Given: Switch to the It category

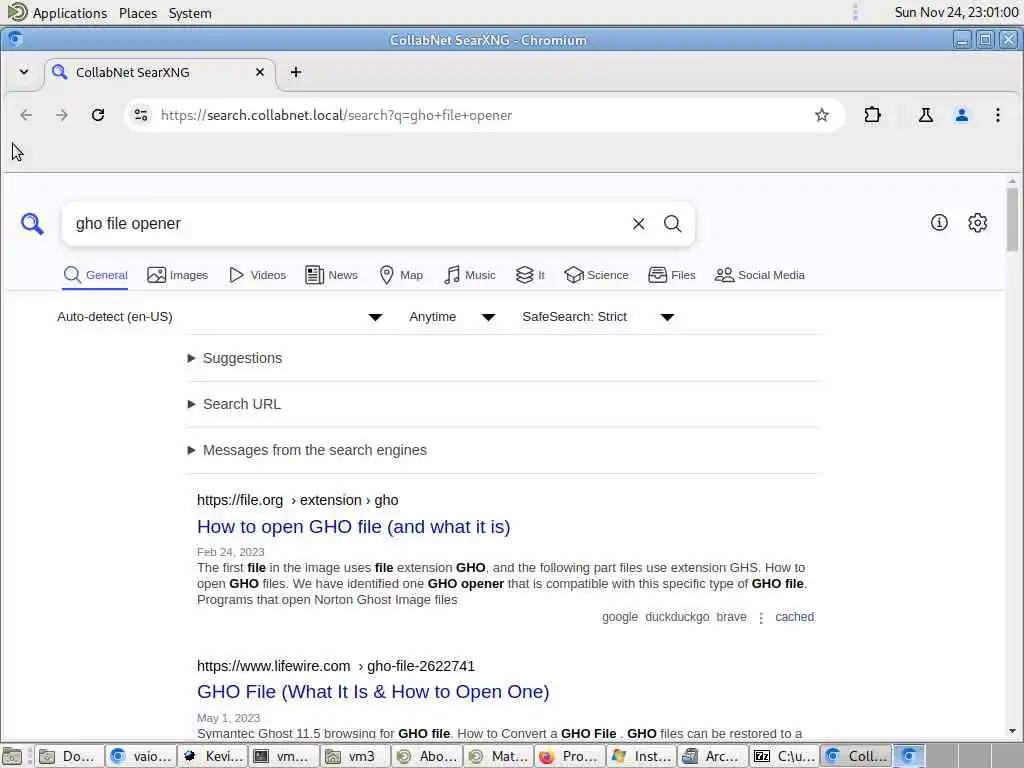Looking at the screenshot, I should pyautogui.click(x=530, y=275).
